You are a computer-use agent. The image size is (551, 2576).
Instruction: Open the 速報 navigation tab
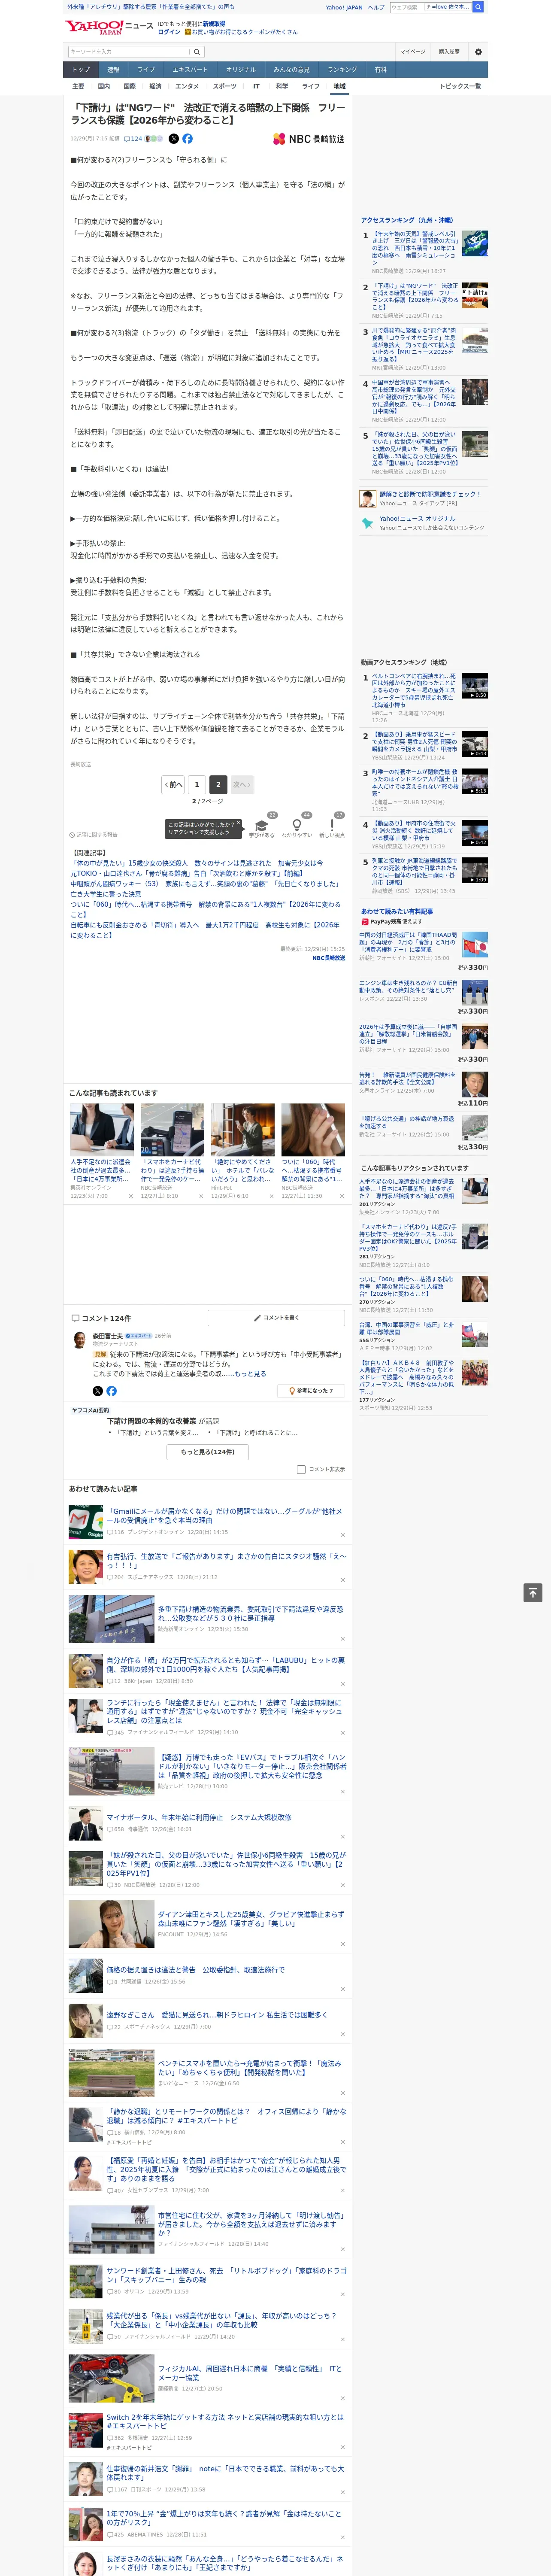click(x=113, y=70)
